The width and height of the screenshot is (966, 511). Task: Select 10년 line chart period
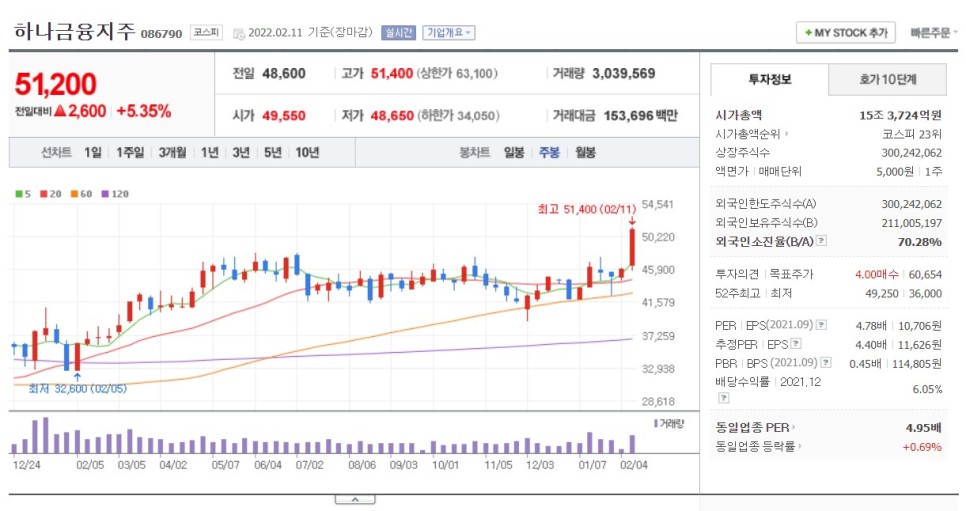click(x=307, y=152)
